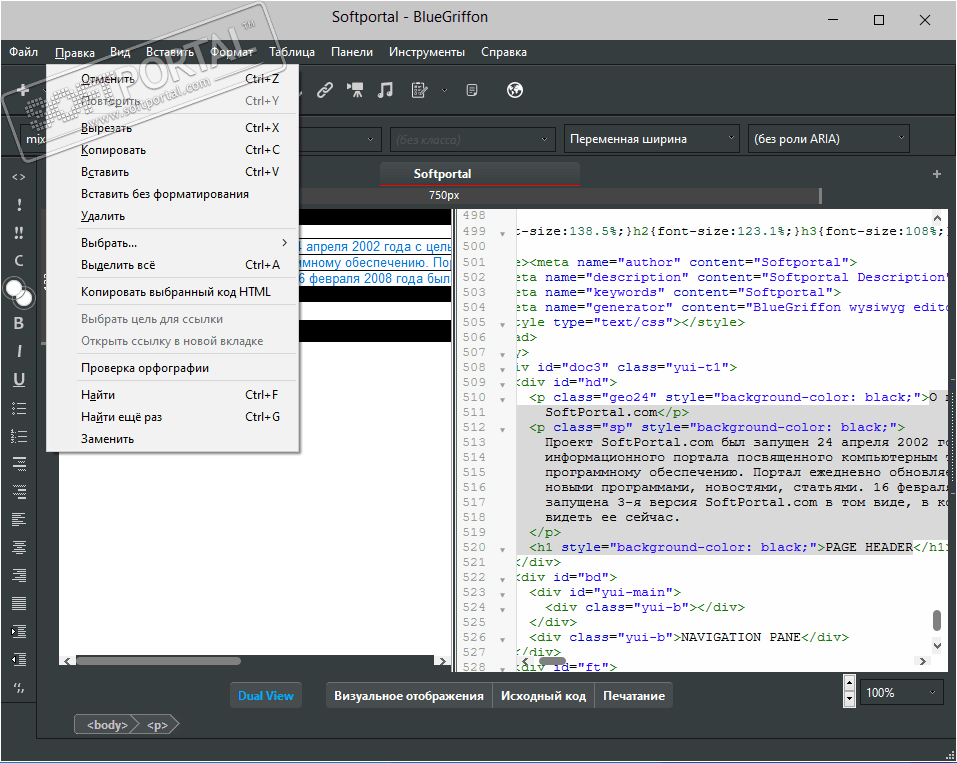Screen dimensions: 957x763
Task: Click the globe browser preview icon
Action: click(516, 90)
